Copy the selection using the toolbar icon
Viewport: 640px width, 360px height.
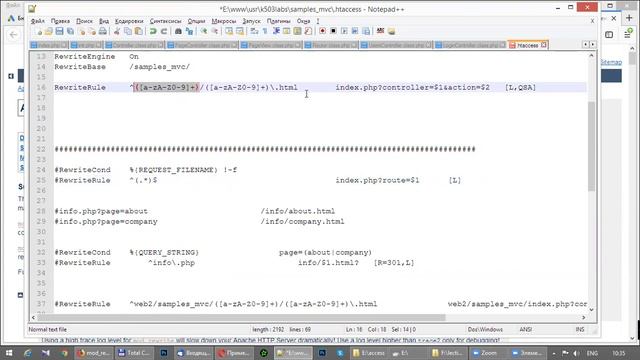[x=128, y=31]
